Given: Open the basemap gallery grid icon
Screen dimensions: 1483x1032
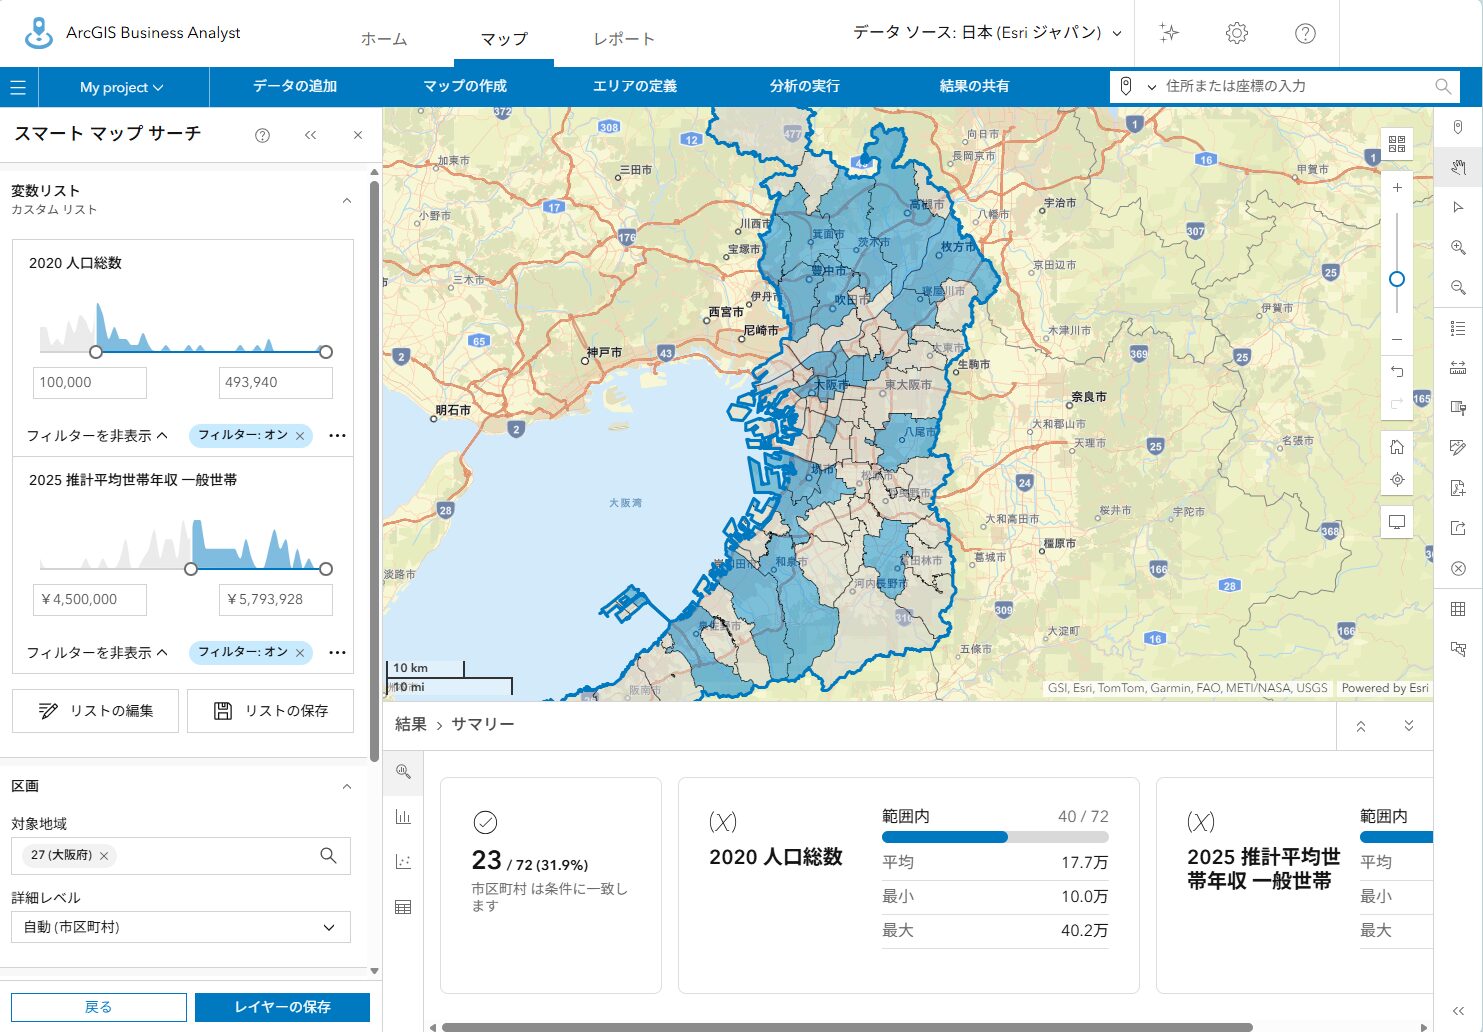Looking at the screenshot, I should point(1397,144).
